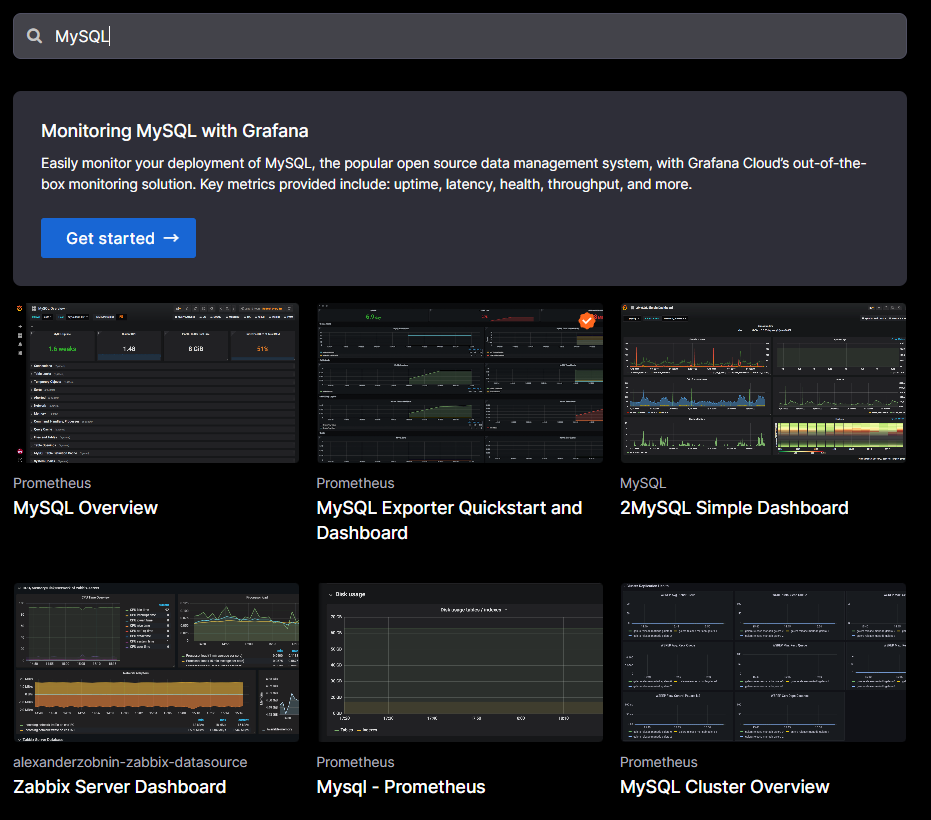Open the Zabbix Server Dashboard title link

pyautogui.click(x=119, y=787)
